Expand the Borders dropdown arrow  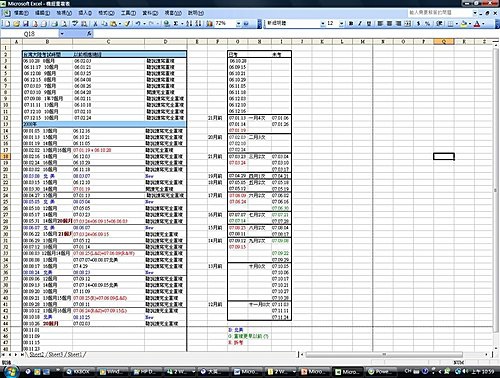click(x=457, y=23)
